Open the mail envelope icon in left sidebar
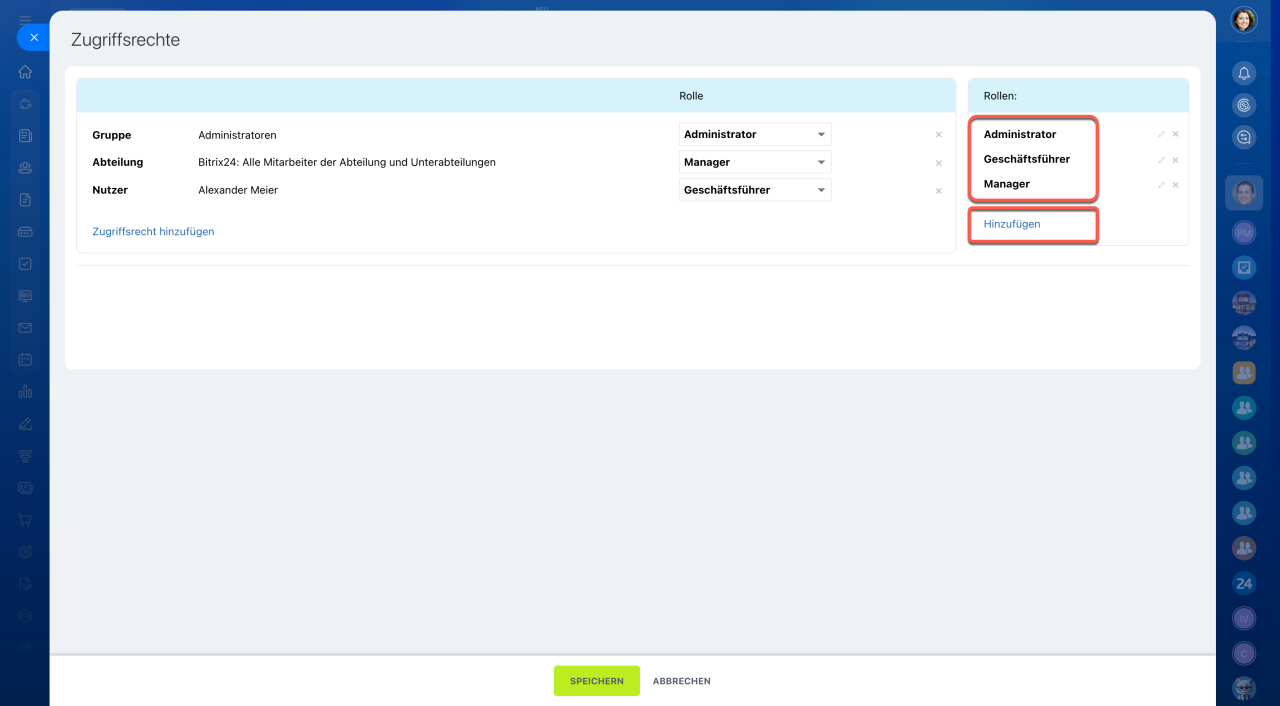 pyautogui.click(x=25, y=328)
